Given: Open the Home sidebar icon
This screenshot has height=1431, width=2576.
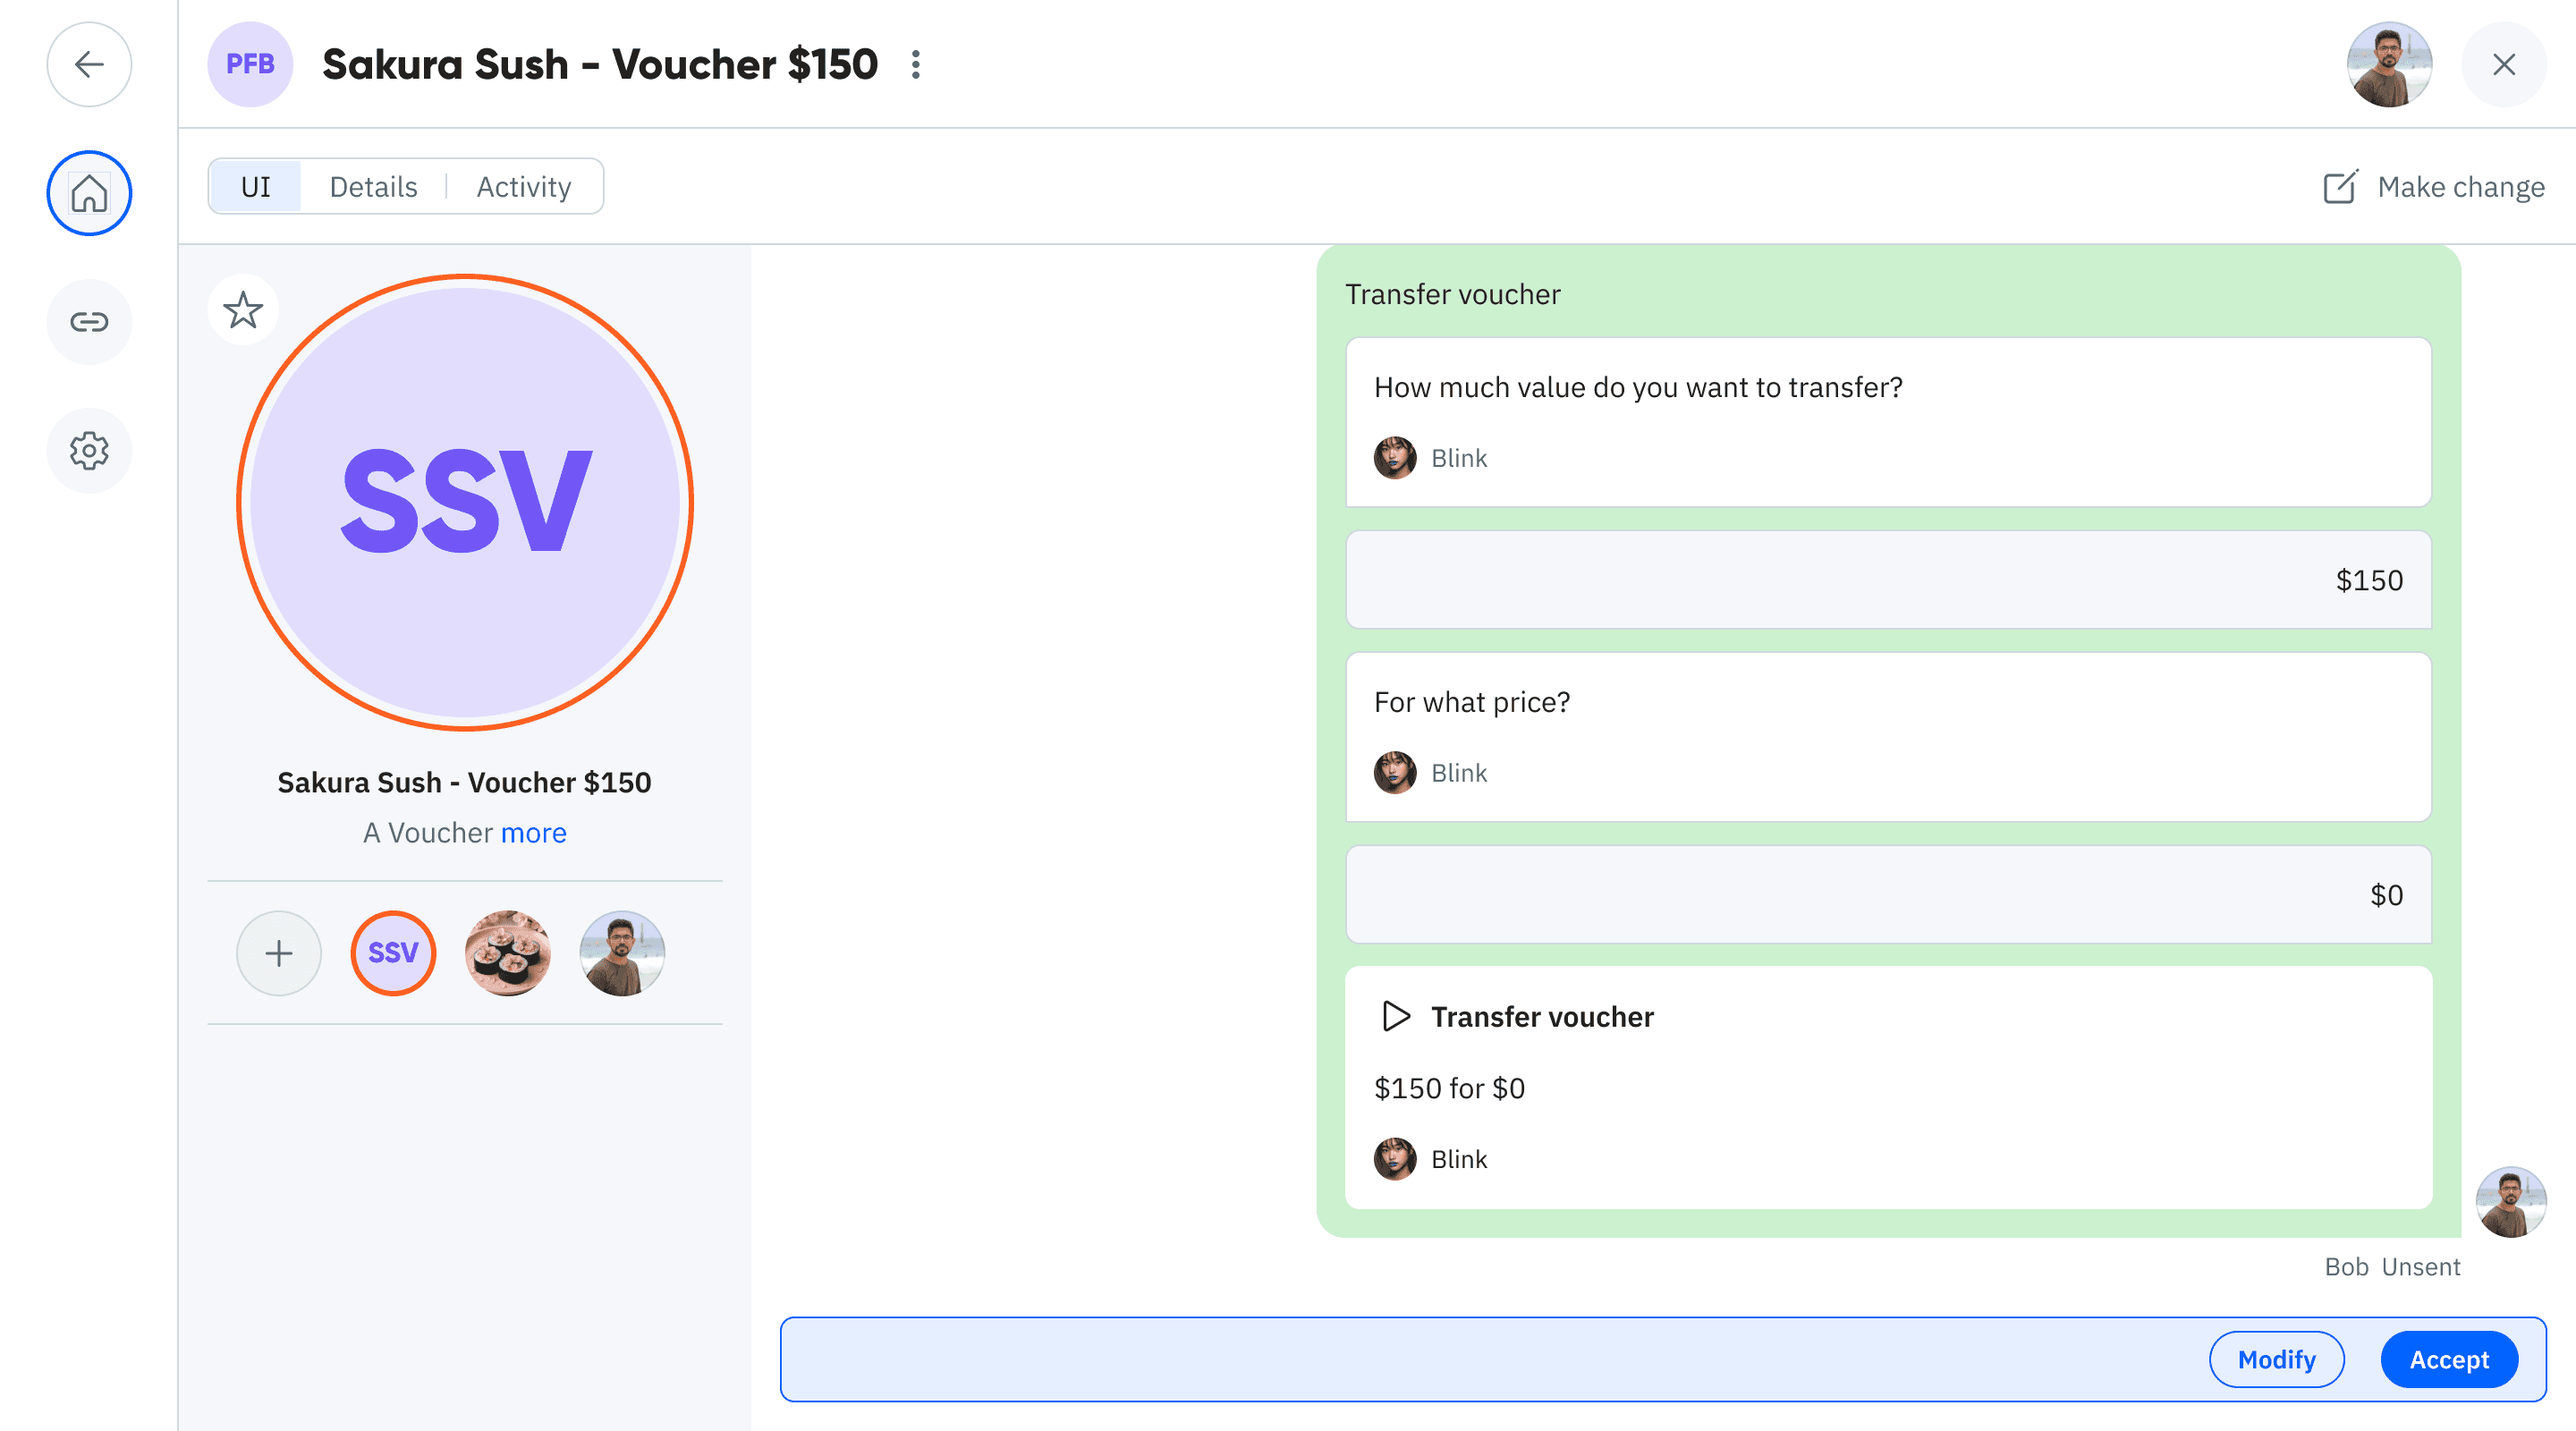Looking at the screenshot, I should 89,193.
